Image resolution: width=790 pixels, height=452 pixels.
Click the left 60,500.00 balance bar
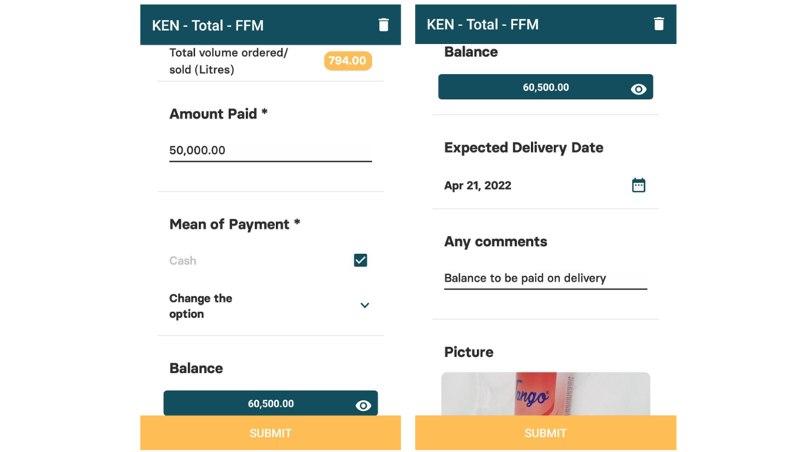pyautogui.click(x=258, y=403)
